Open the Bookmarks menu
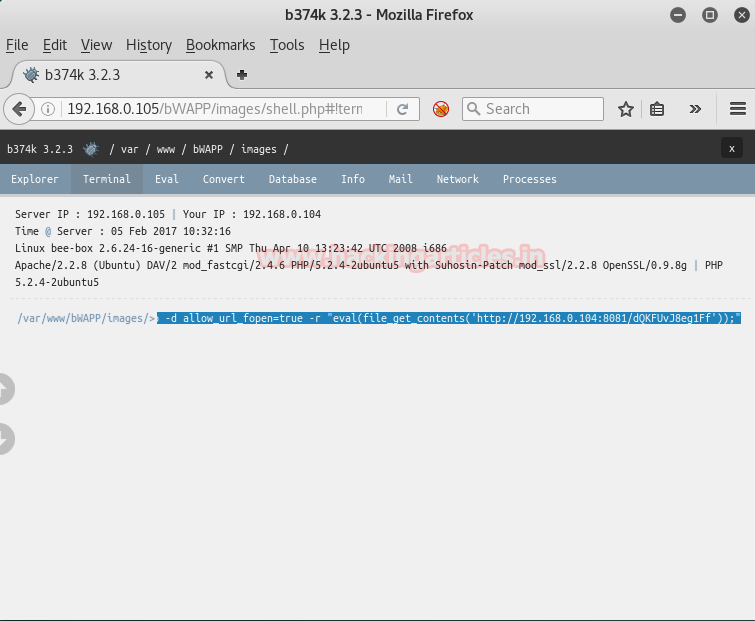The width and height of the screenshot is (755, 621). pyautogui.click(x=221, y=45)
